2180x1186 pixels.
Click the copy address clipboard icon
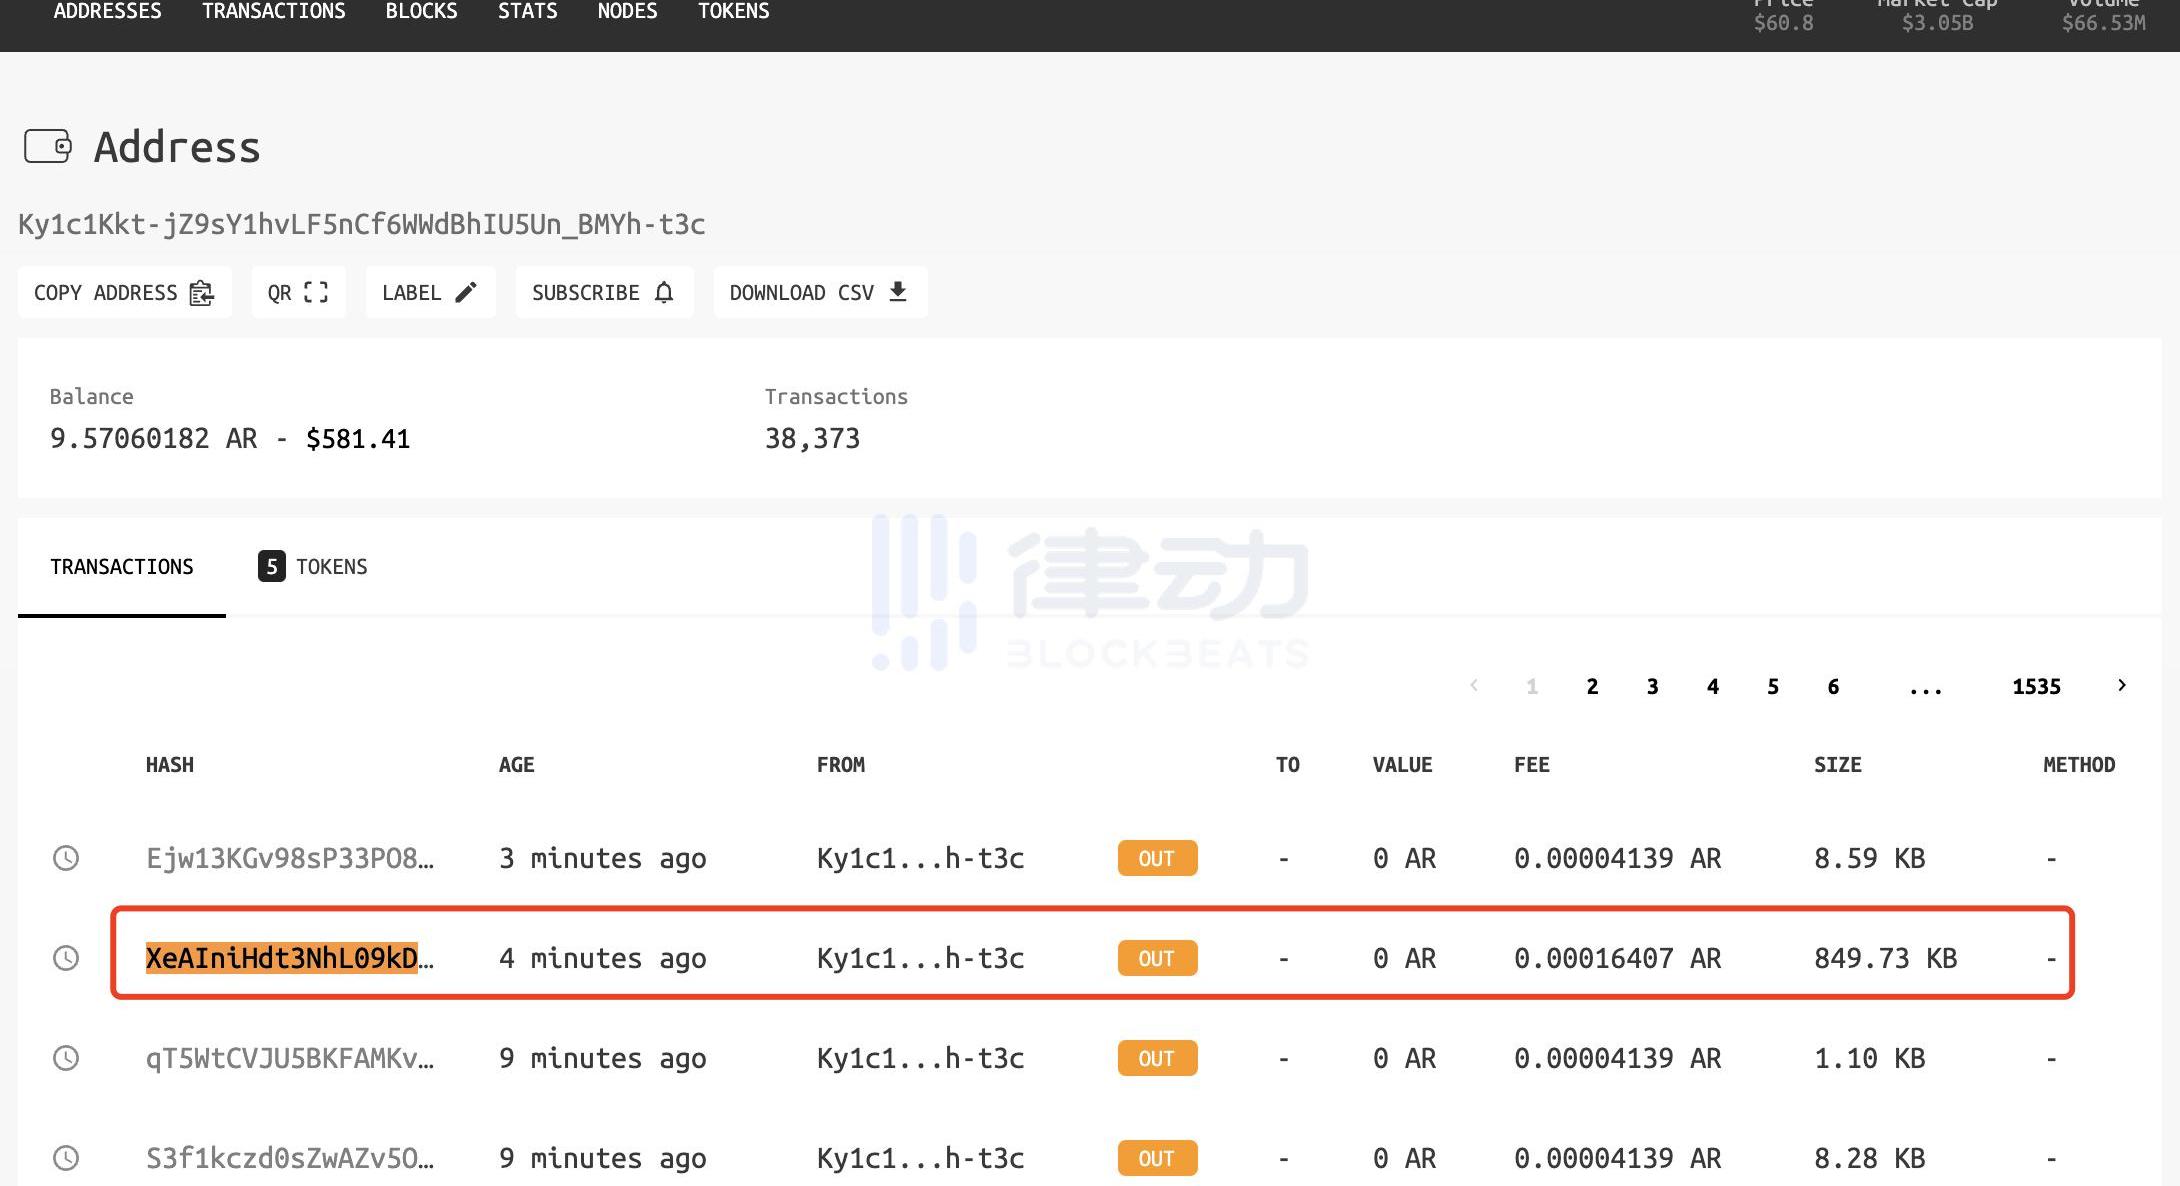click(x=202, y=293)
